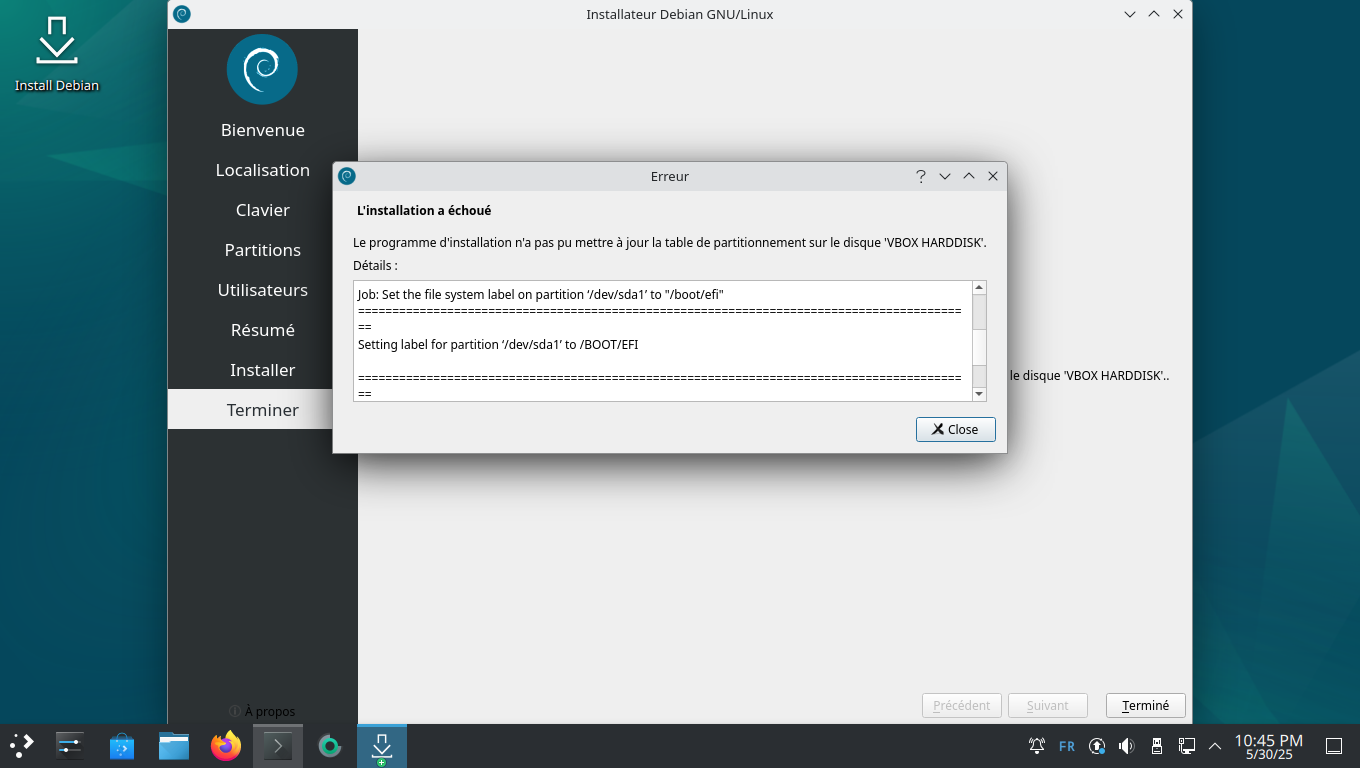Image resolution: width=1360 pixels, height=768 pixels.
Task: Select Résumé step in sidebar
Action: (x=263, y=330)
